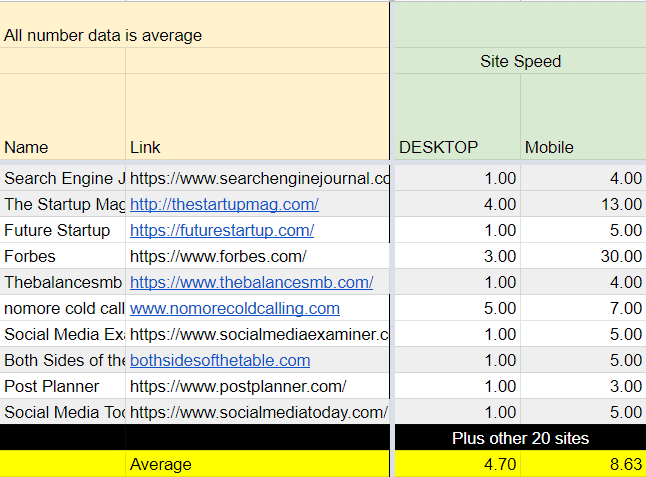Select the Post Planner name cell
Screen dimensions: 646x477
click(63, 386)
